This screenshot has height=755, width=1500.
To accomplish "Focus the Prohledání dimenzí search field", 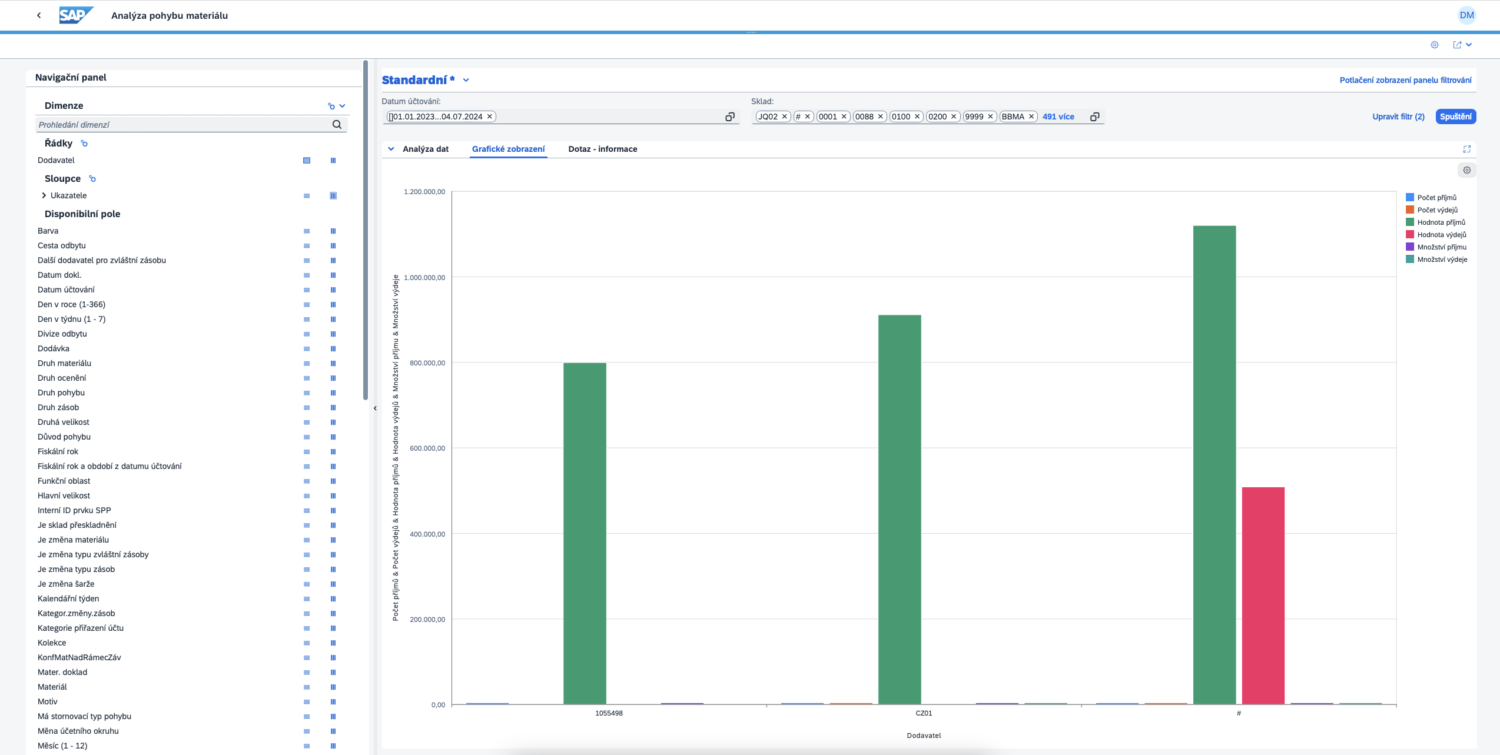I will coord(183,125).
